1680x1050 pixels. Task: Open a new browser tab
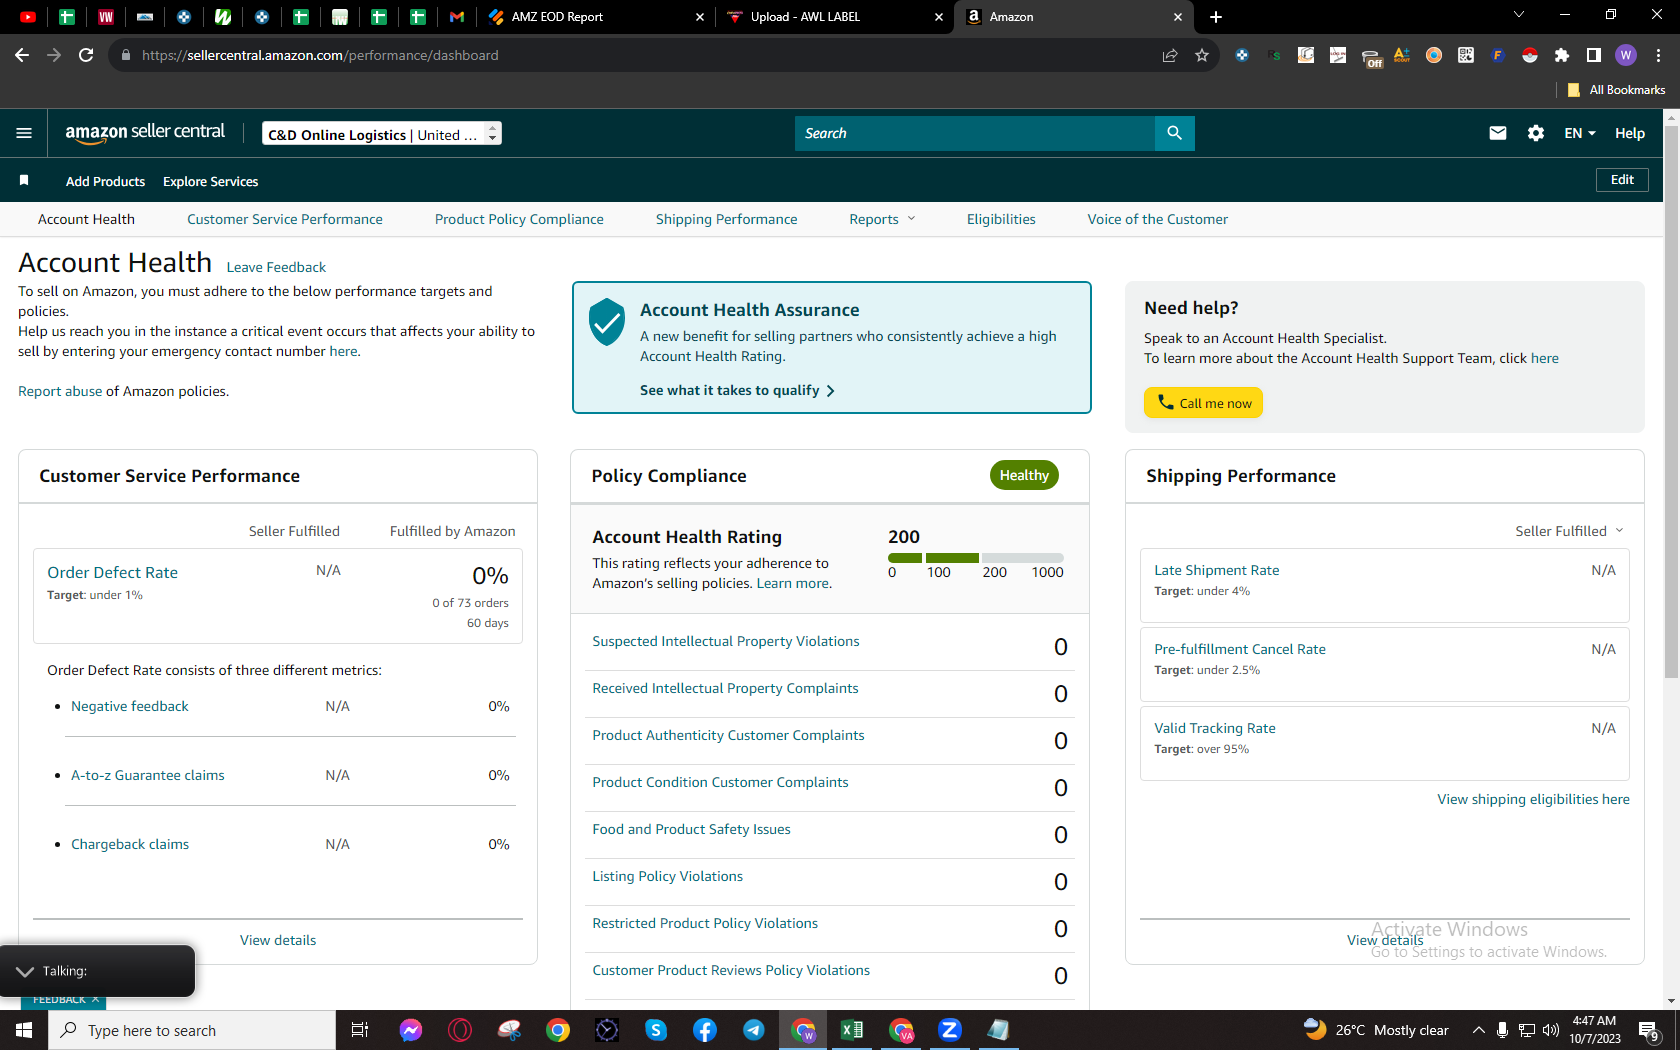click(1216, 17)
